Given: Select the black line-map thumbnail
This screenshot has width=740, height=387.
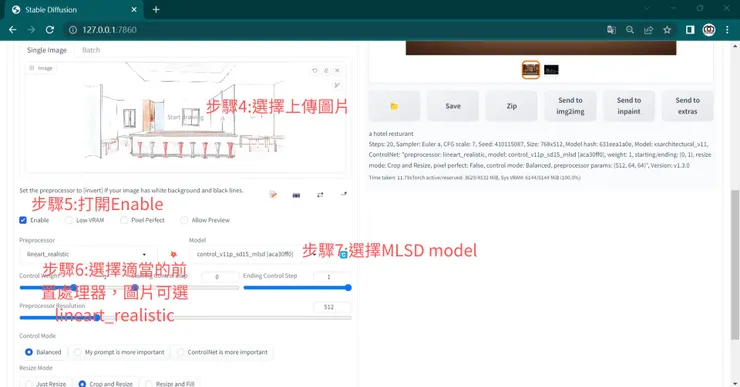Looking at the screenshot, I should click(551, 70).
